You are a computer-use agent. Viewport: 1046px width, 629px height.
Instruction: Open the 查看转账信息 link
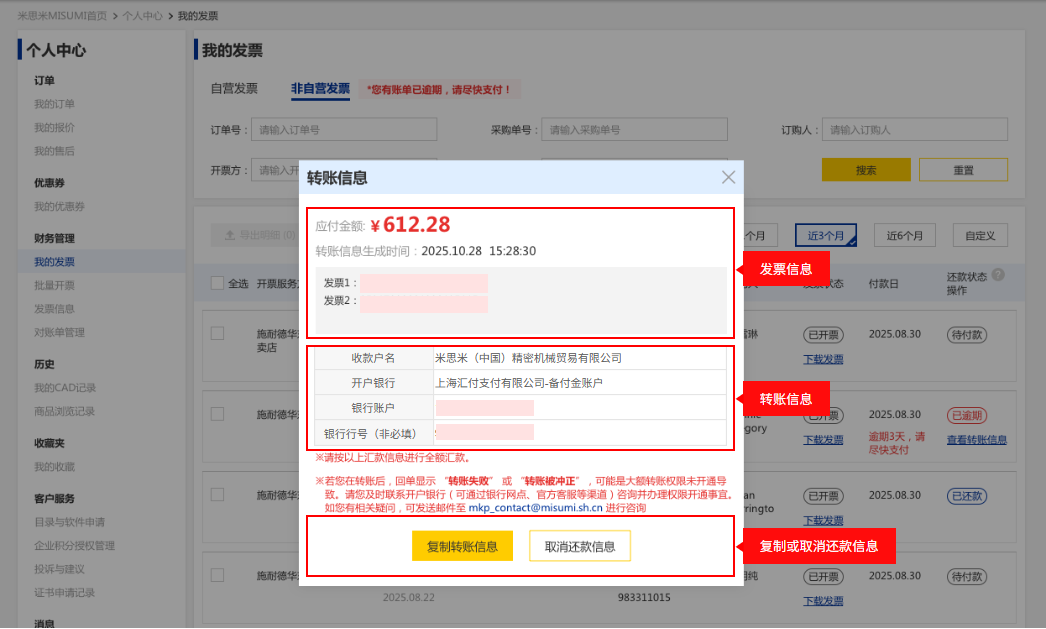pyautogui.click(x=976, y=440)
